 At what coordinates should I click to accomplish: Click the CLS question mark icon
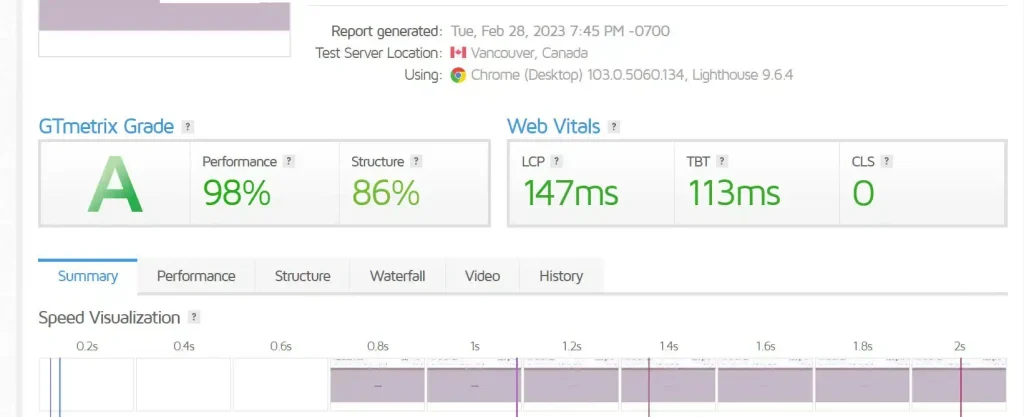click(886, 161)
